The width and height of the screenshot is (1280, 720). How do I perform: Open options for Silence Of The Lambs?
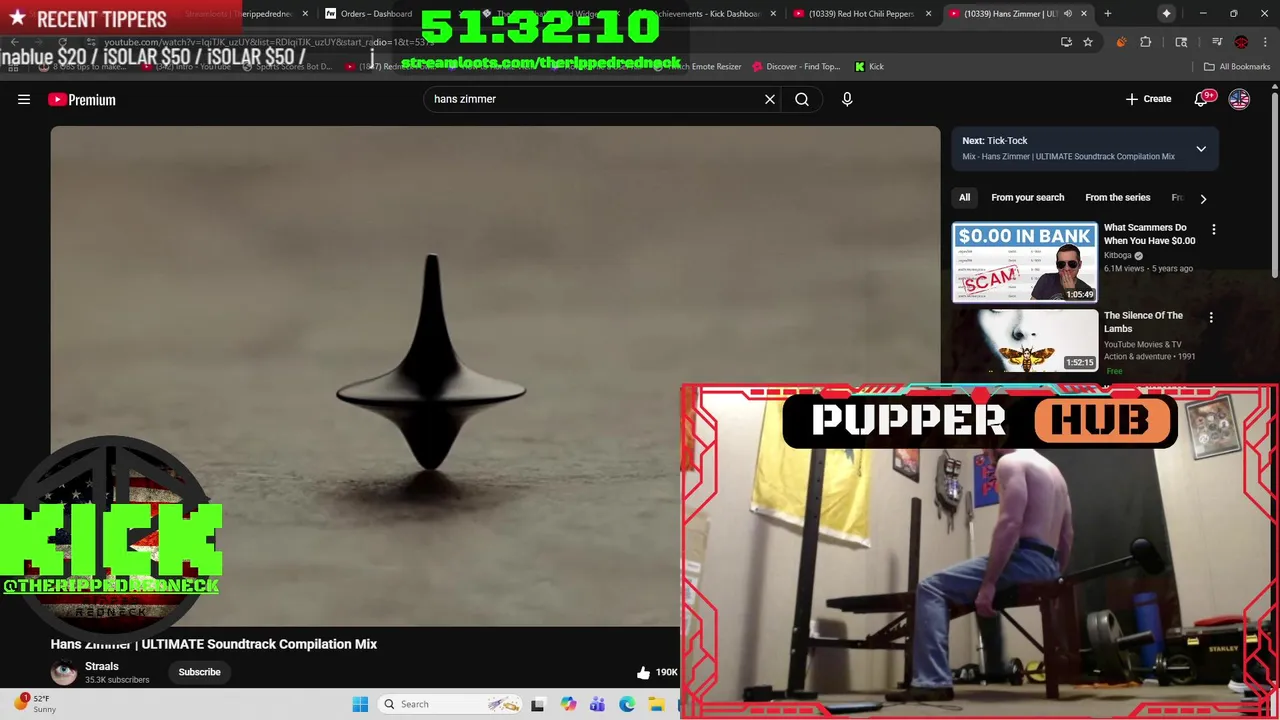point(1211,318)
